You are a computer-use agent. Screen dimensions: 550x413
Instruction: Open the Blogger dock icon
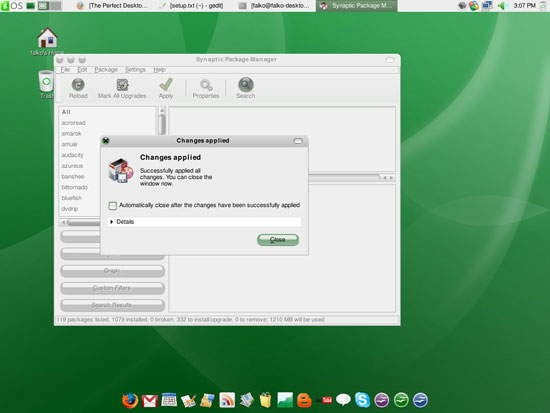(x=304, y=400)
